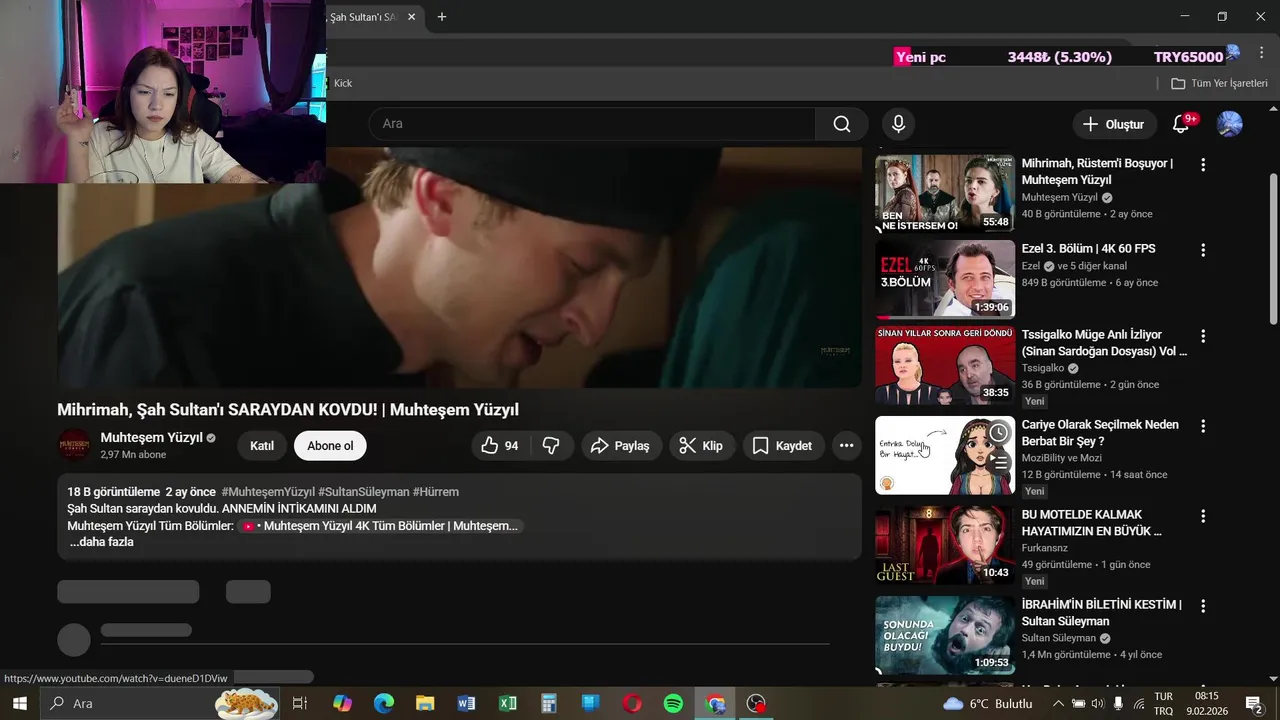
Task: Open the Muhteşem Yüzyıl channel link under Mihrimah, Rüstem'i
Action: (x=1059, y=198)
